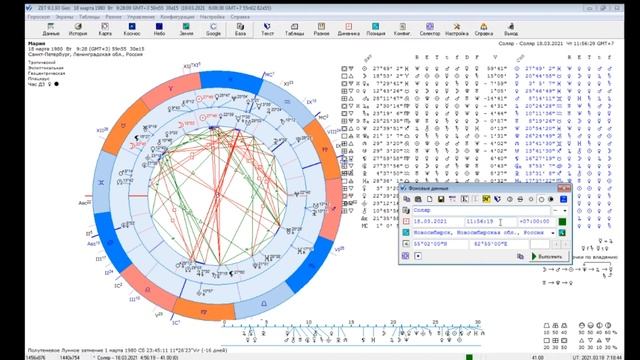Click the green square next to the timezone field
The image size is (640, 360).
(562, 222)
